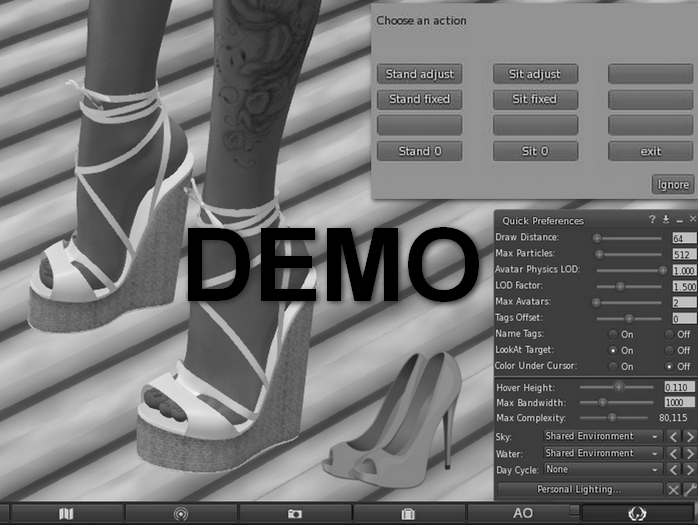Select previous Water preset arrow

[674, 453]
